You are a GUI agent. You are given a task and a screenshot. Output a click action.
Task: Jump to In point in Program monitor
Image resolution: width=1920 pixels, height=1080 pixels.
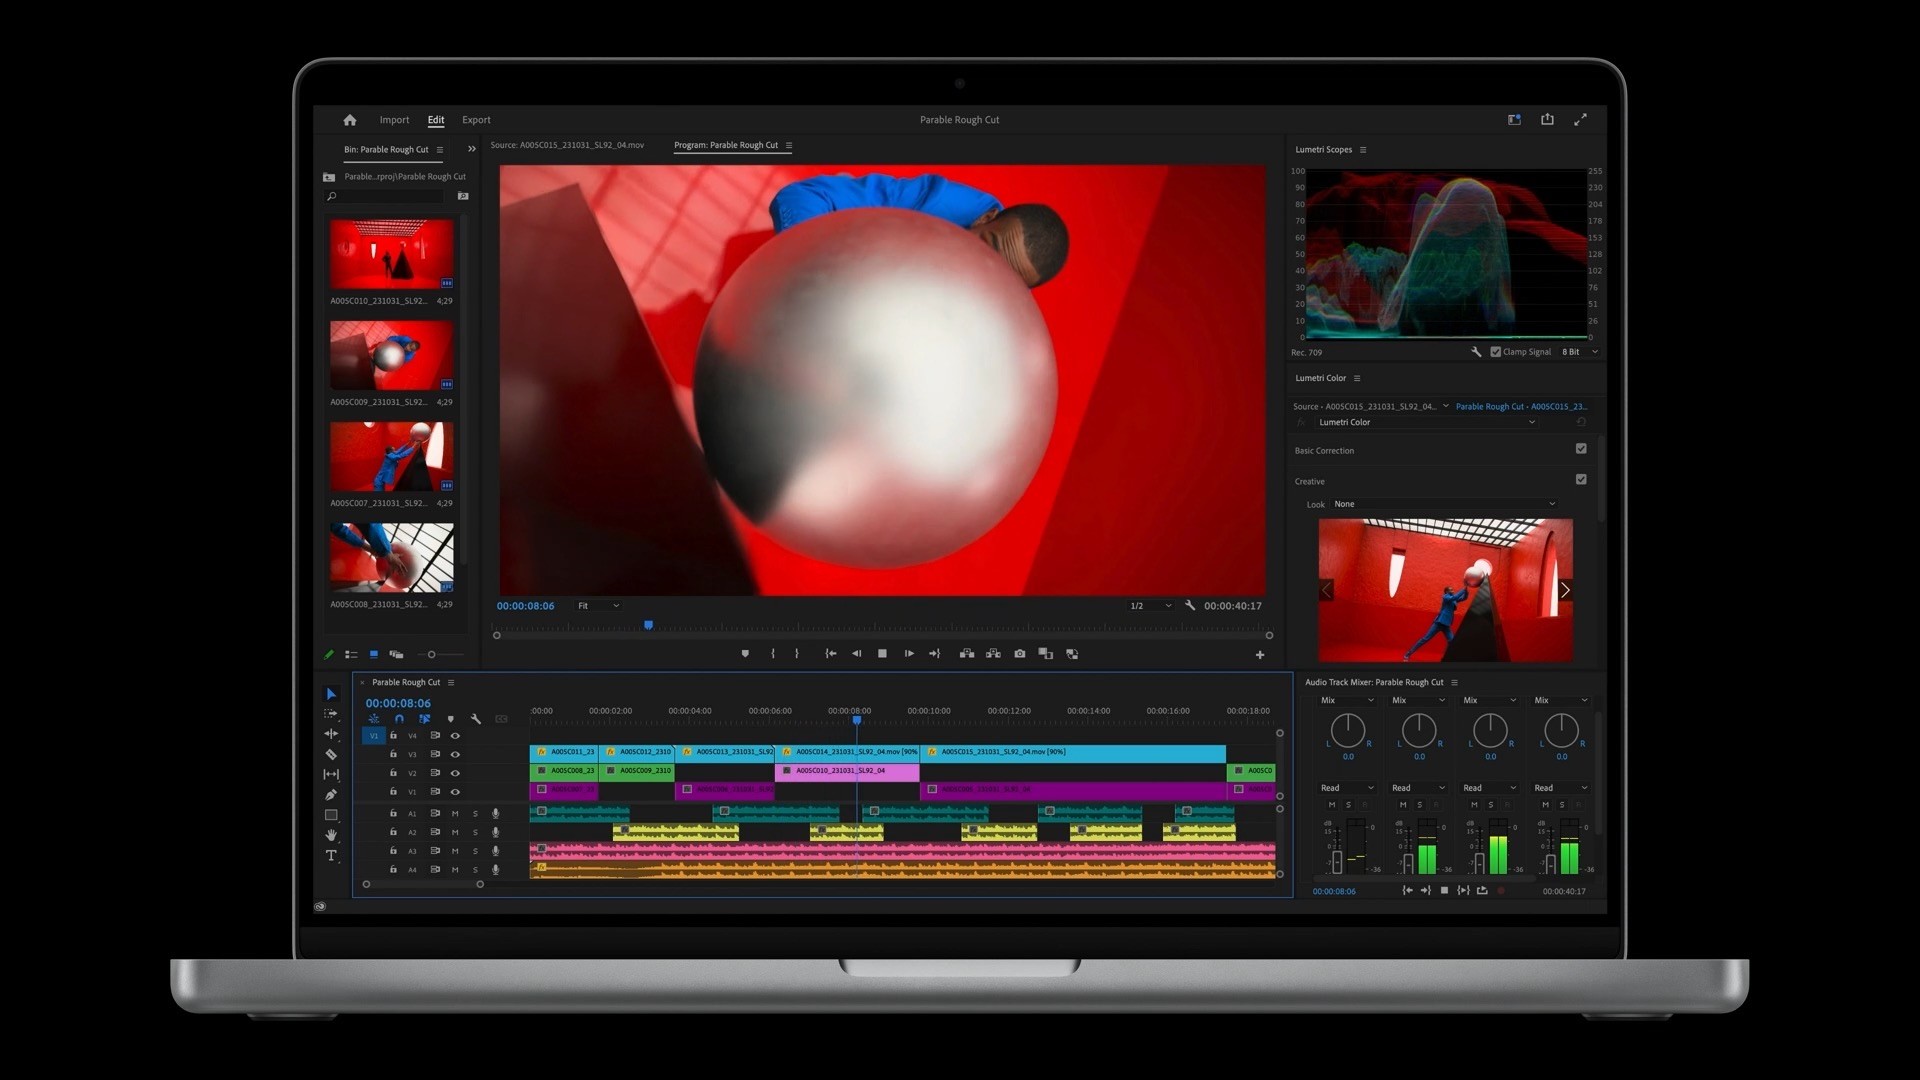(x=830, y=654)
